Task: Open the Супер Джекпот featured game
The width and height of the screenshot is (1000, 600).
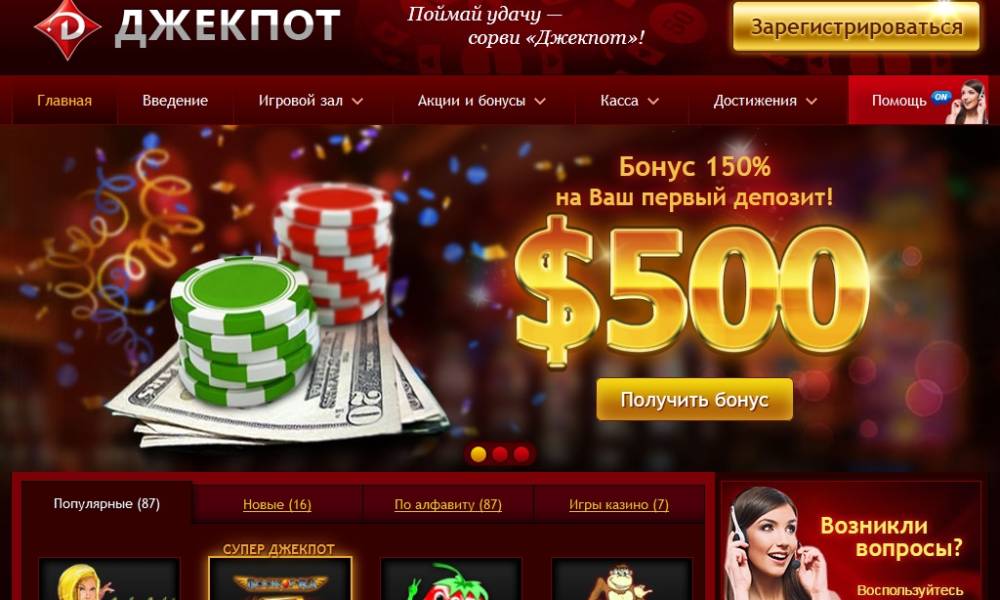Action: pyautogui.click(x=280, y=579)
